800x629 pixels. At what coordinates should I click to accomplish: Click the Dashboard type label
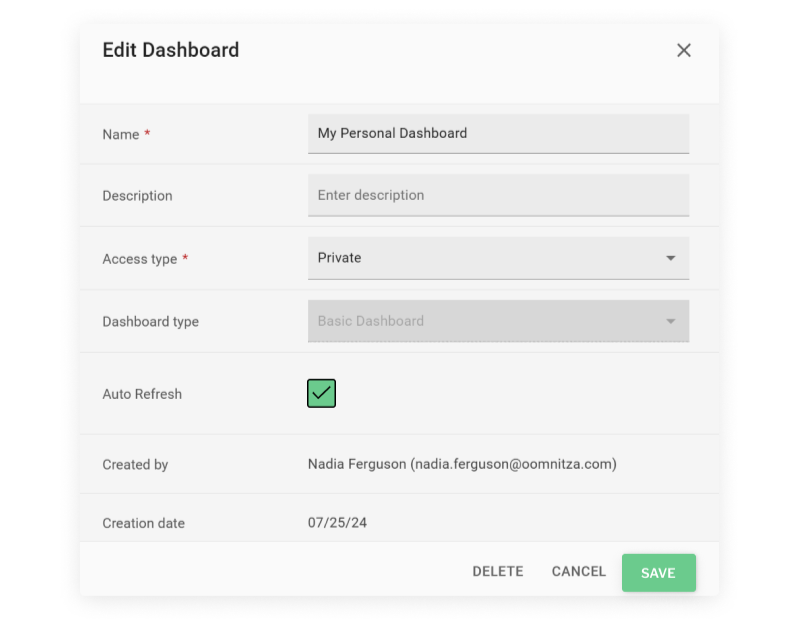point(151,322)
